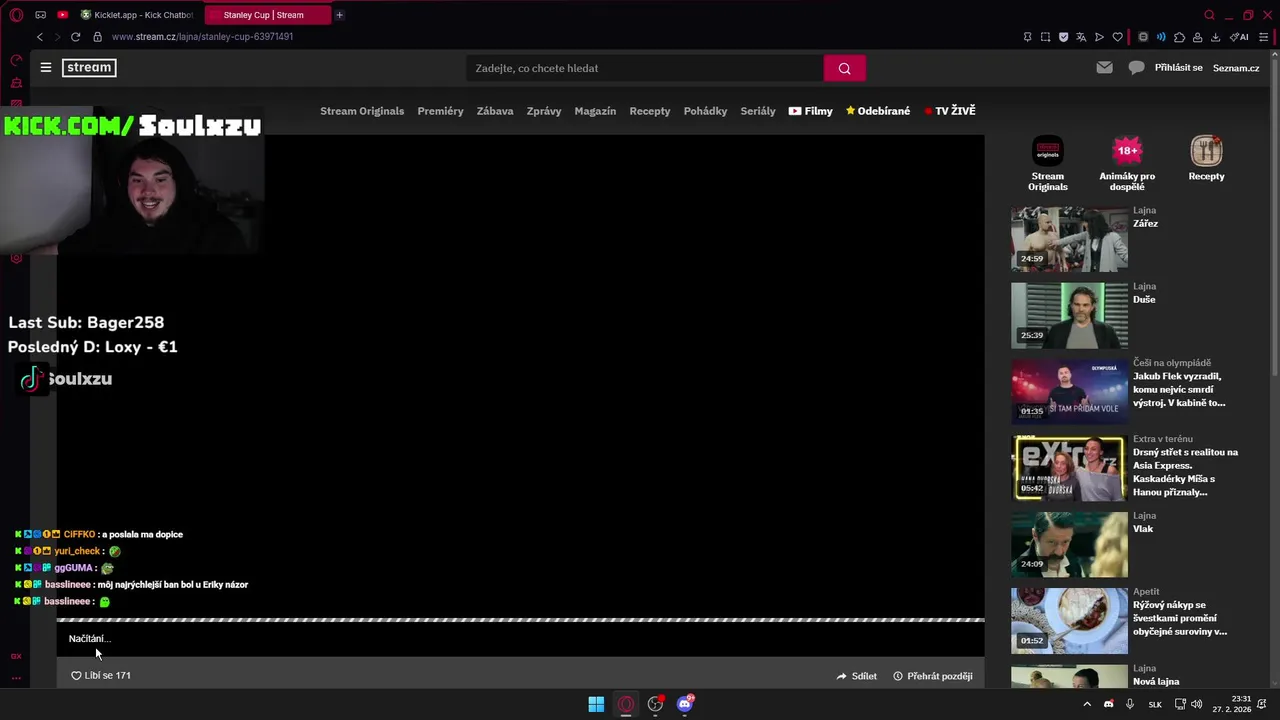Take a snapshot with capture icon
The height and width of the screenshot is (720, 1280).
pos(1045,37)
